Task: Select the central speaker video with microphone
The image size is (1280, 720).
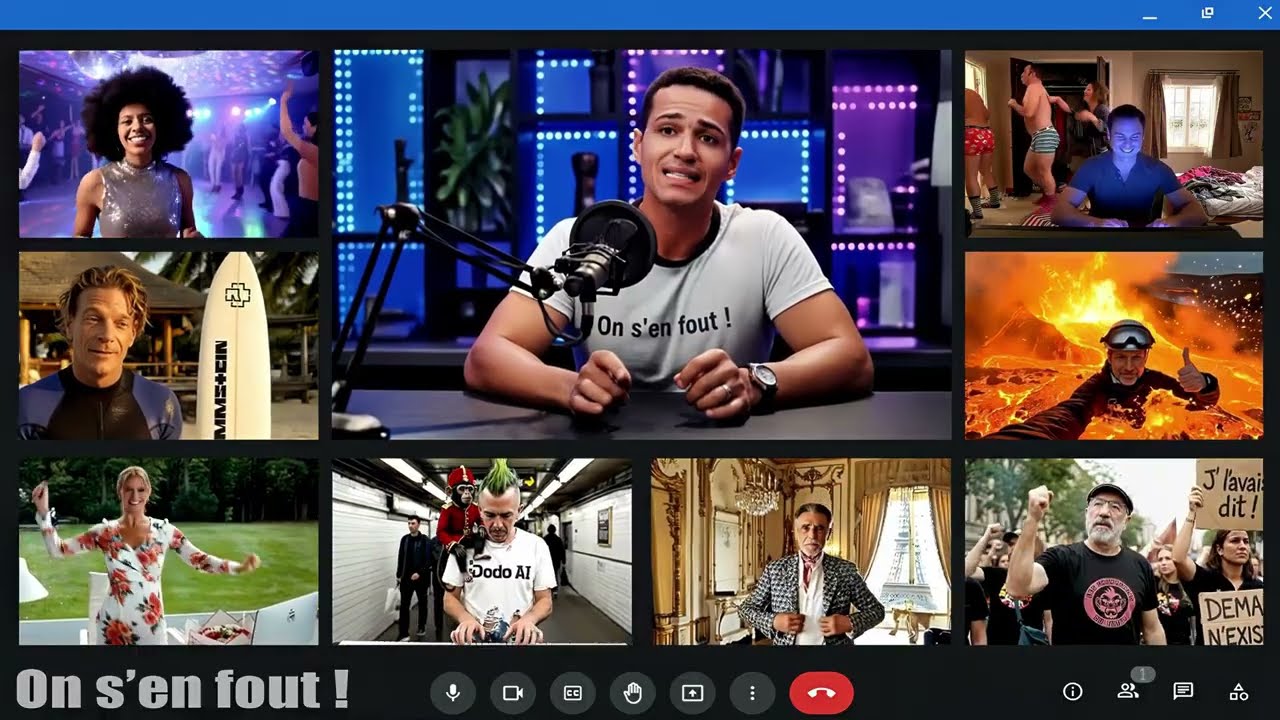Action: click(642, 245)
